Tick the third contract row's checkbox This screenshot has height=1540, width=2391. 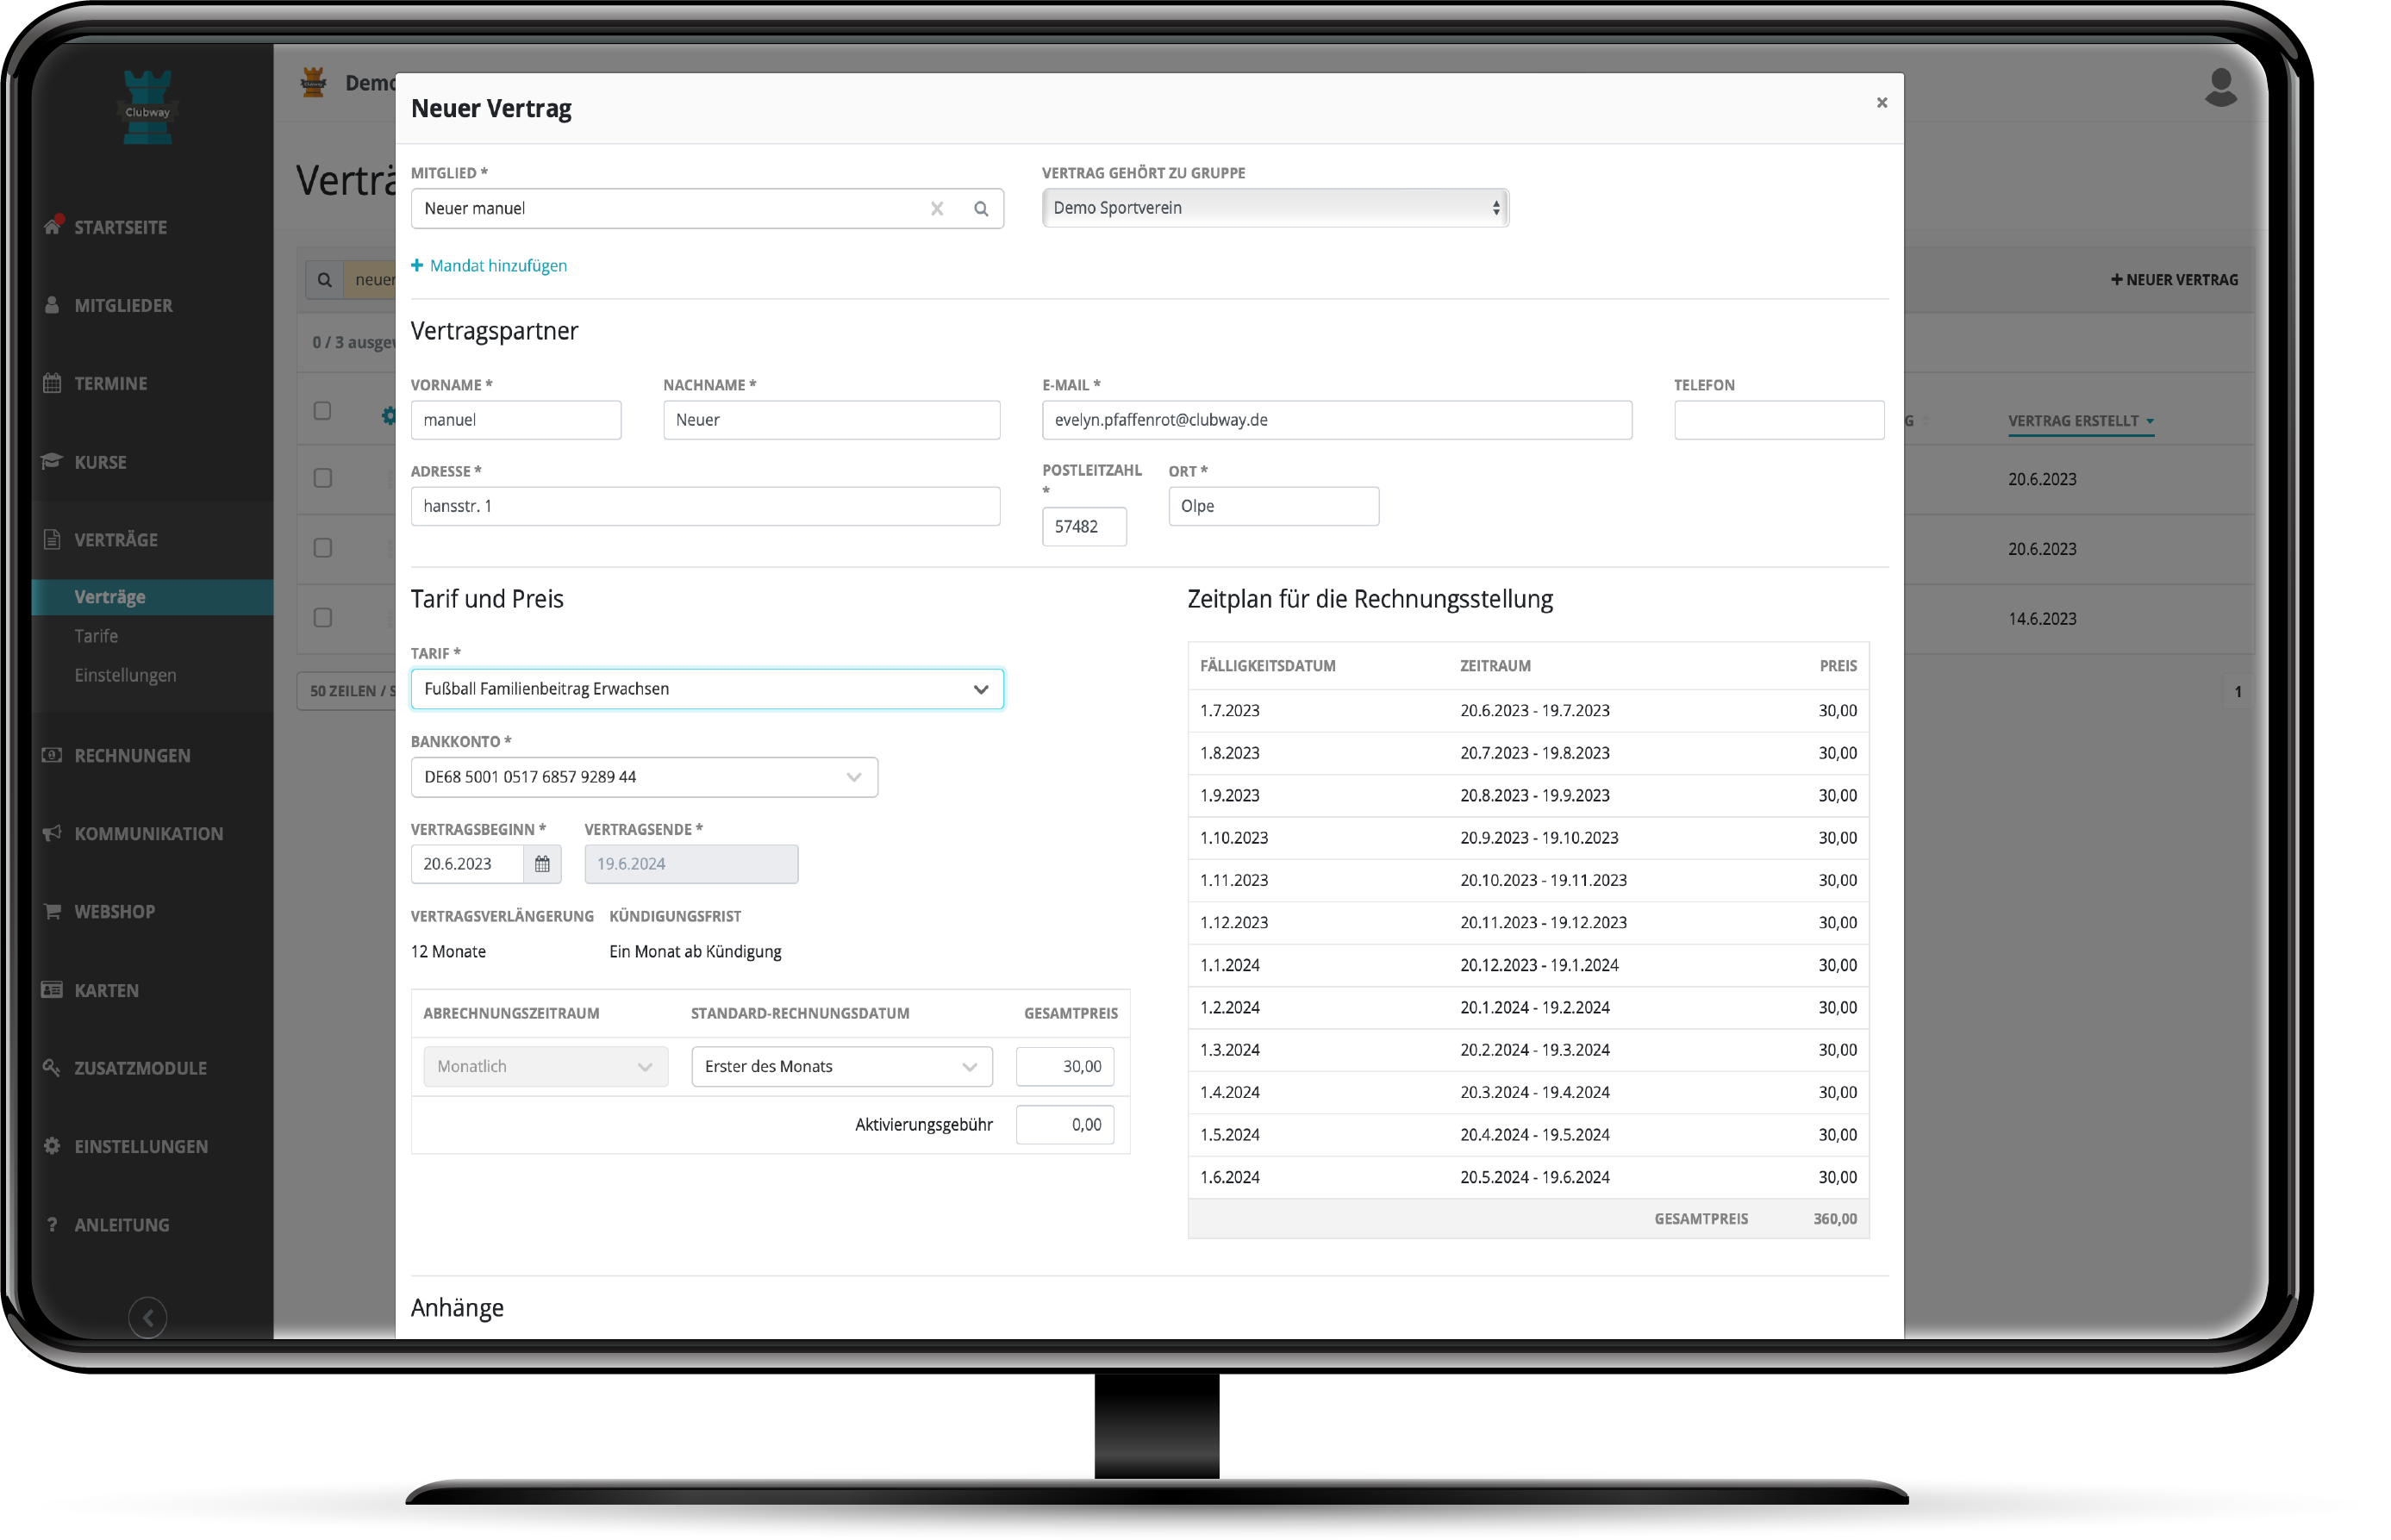tap(322, 618)
